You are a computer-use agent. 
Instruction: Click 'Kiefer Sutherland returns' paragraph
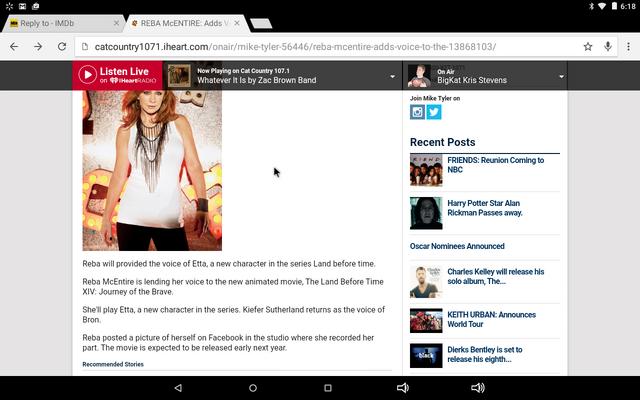[x=233, y=315]
